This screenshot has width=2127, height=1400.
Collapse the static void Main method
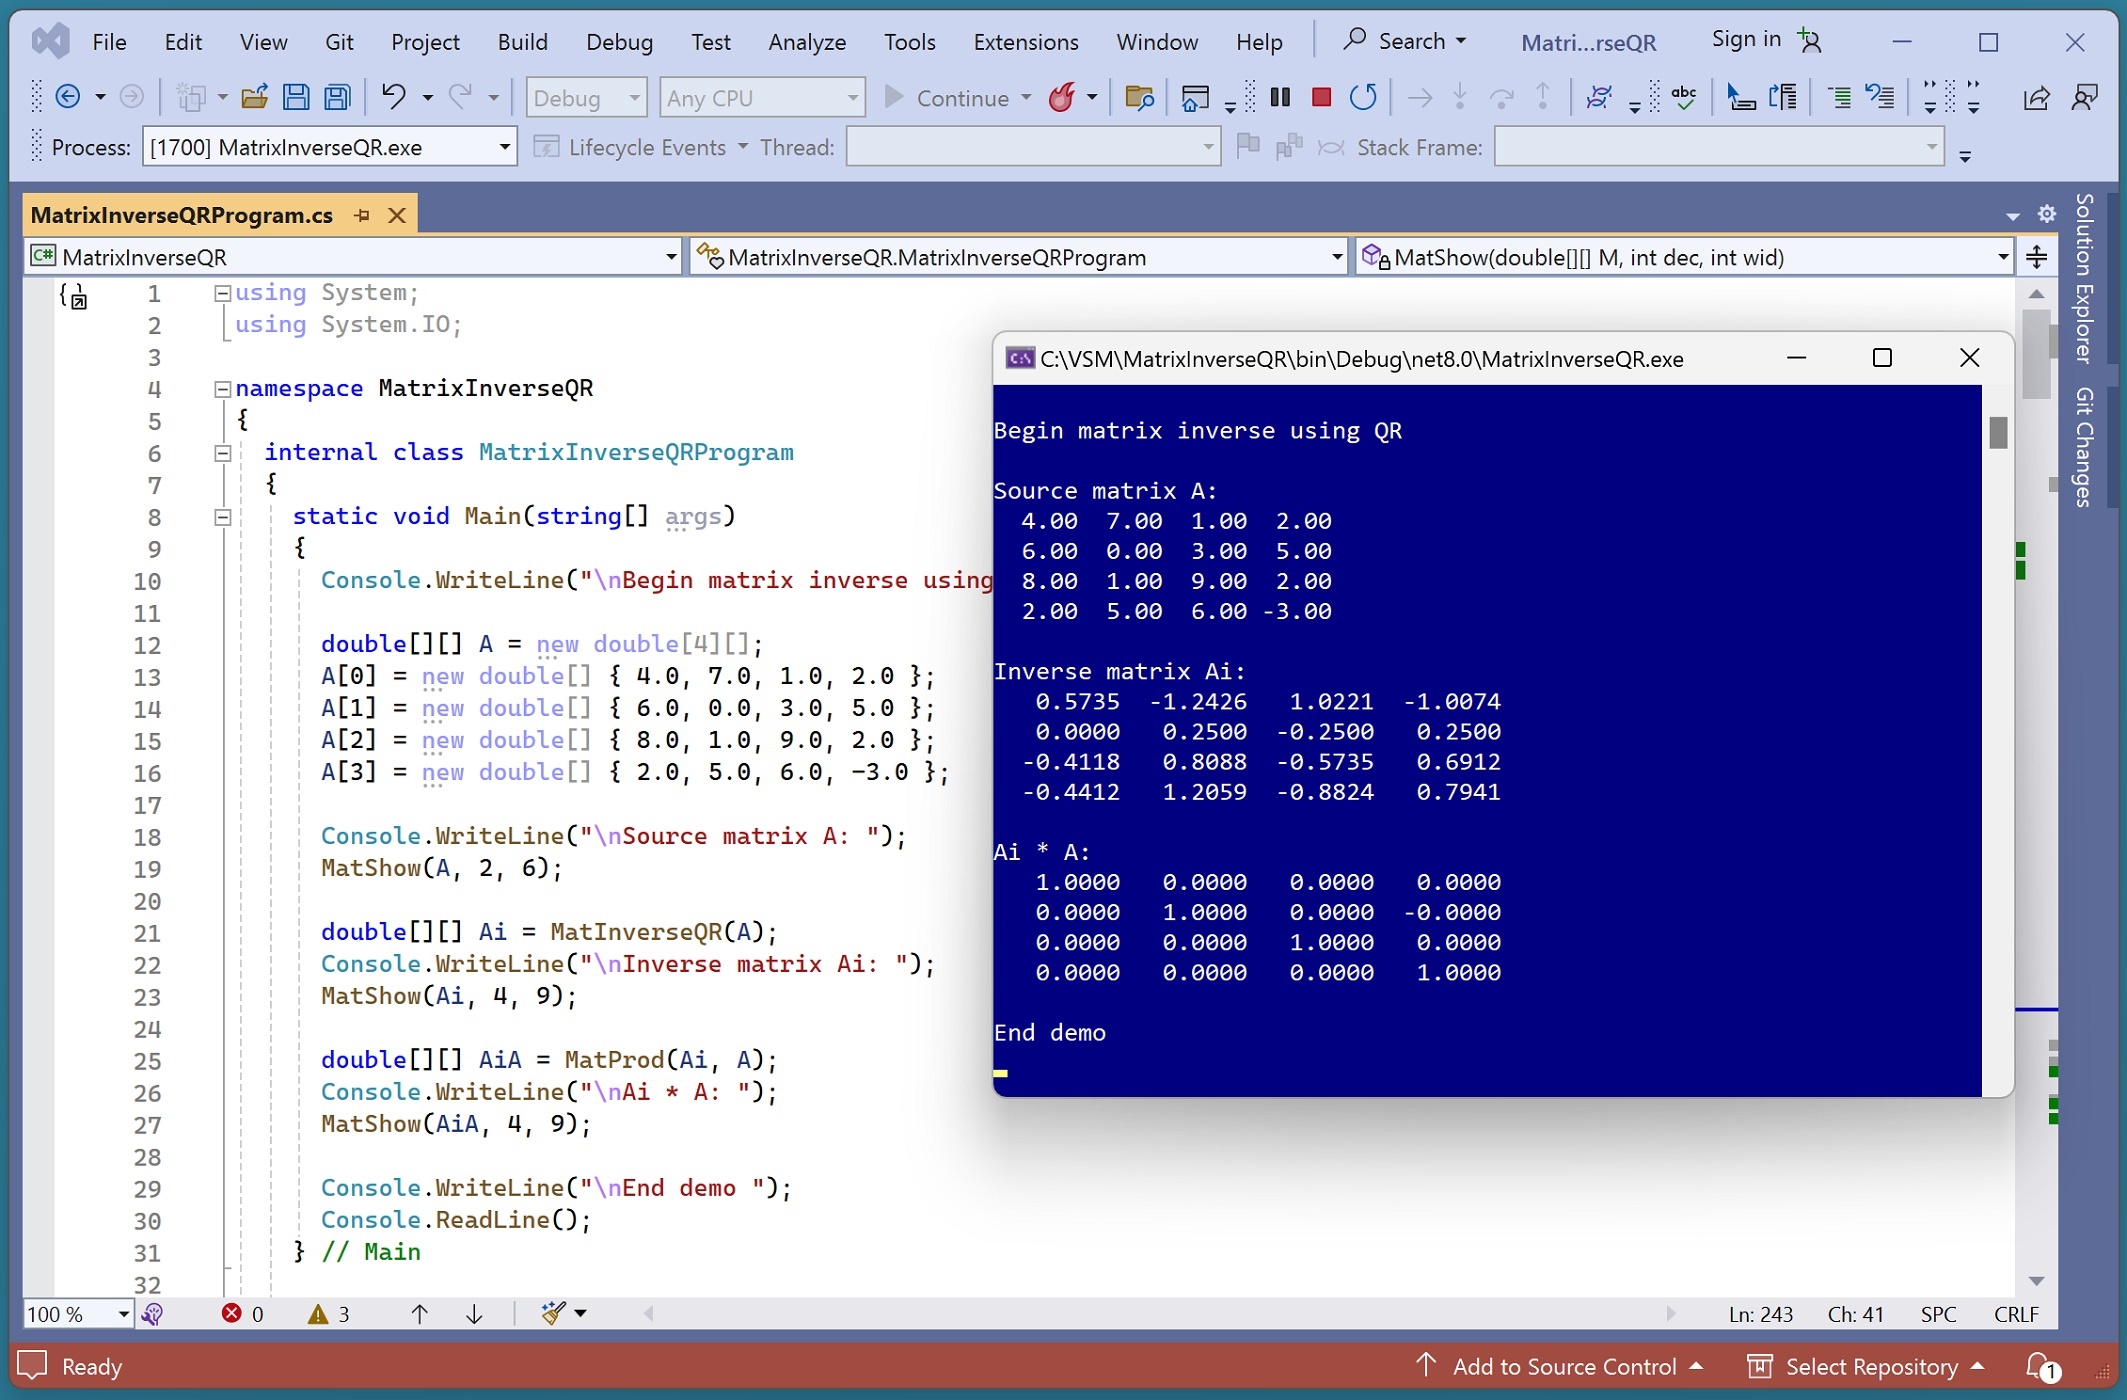coord(223,517)
